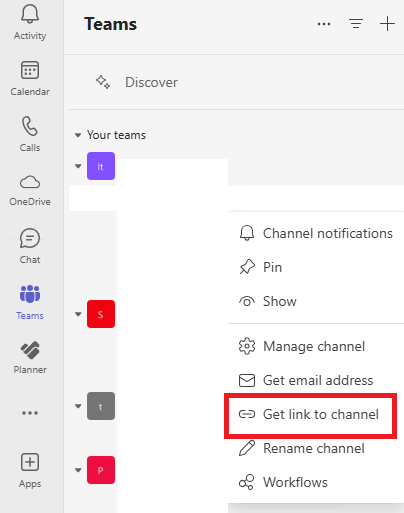Select the gray 't' team avatar
Viewport: 404px width, 513px height.
[x=101, y=406]
